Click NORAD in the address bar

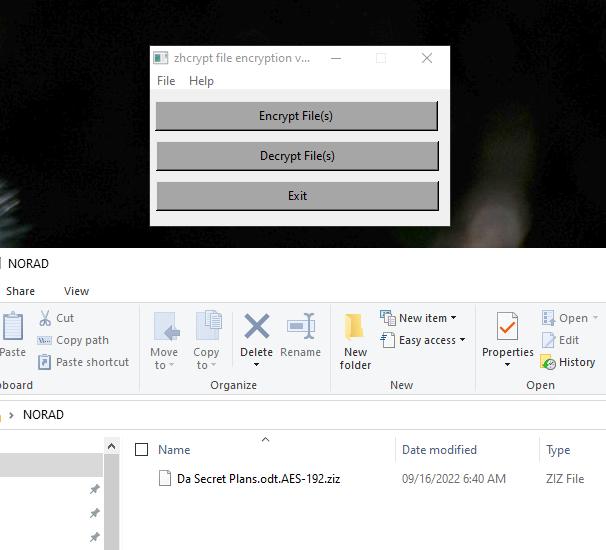click(43, 415)
